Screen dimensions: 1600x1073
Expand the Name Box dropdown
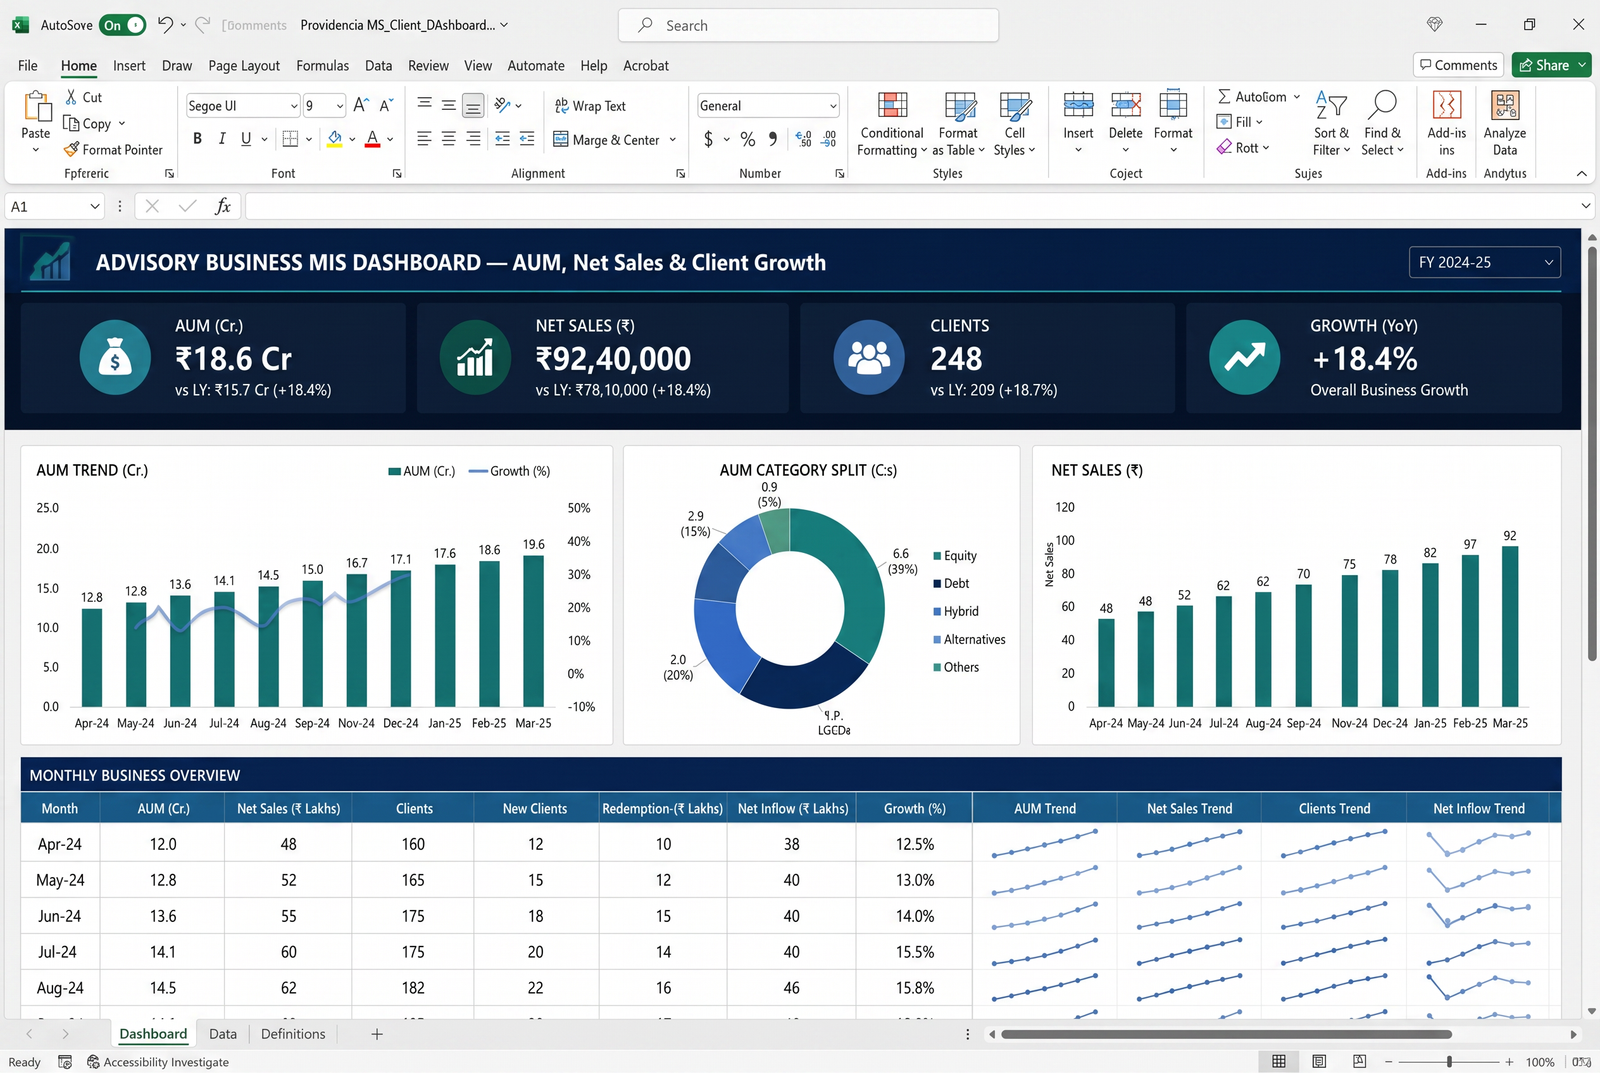pos(95,206)
